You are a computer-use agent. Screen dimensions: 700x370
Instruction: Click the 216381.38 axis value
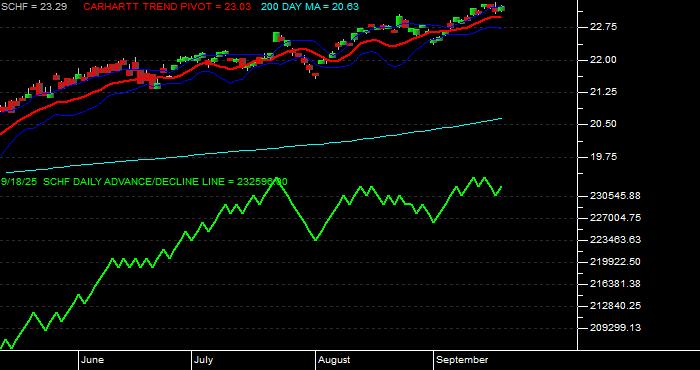(614, 284)
